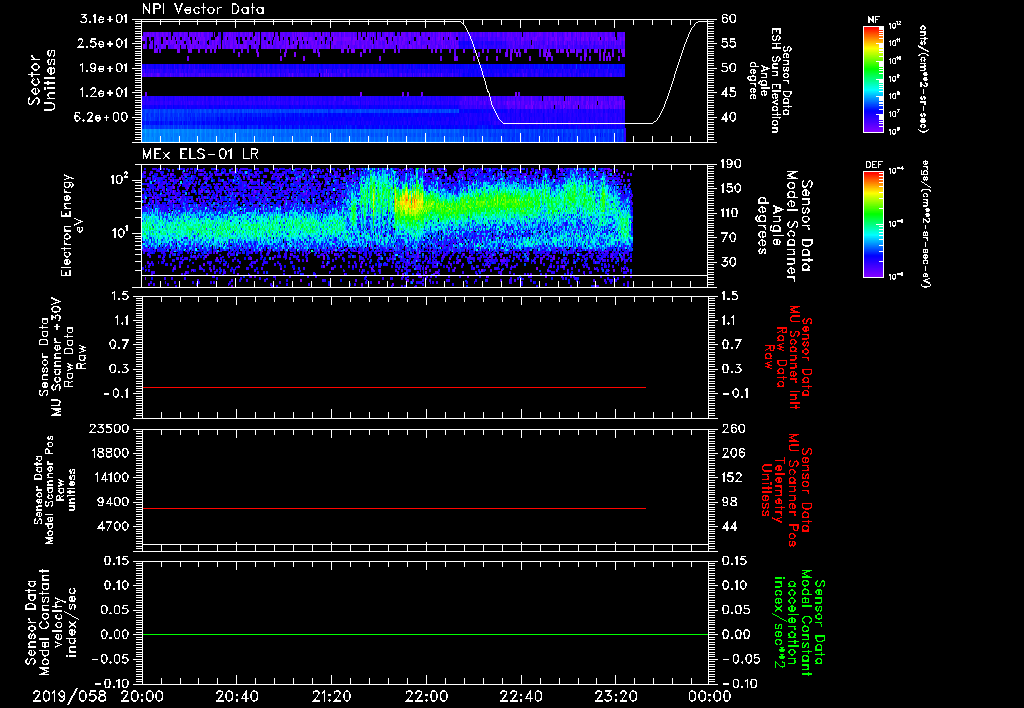Click the "45" Sun elevation tick label

pos(729,93)
